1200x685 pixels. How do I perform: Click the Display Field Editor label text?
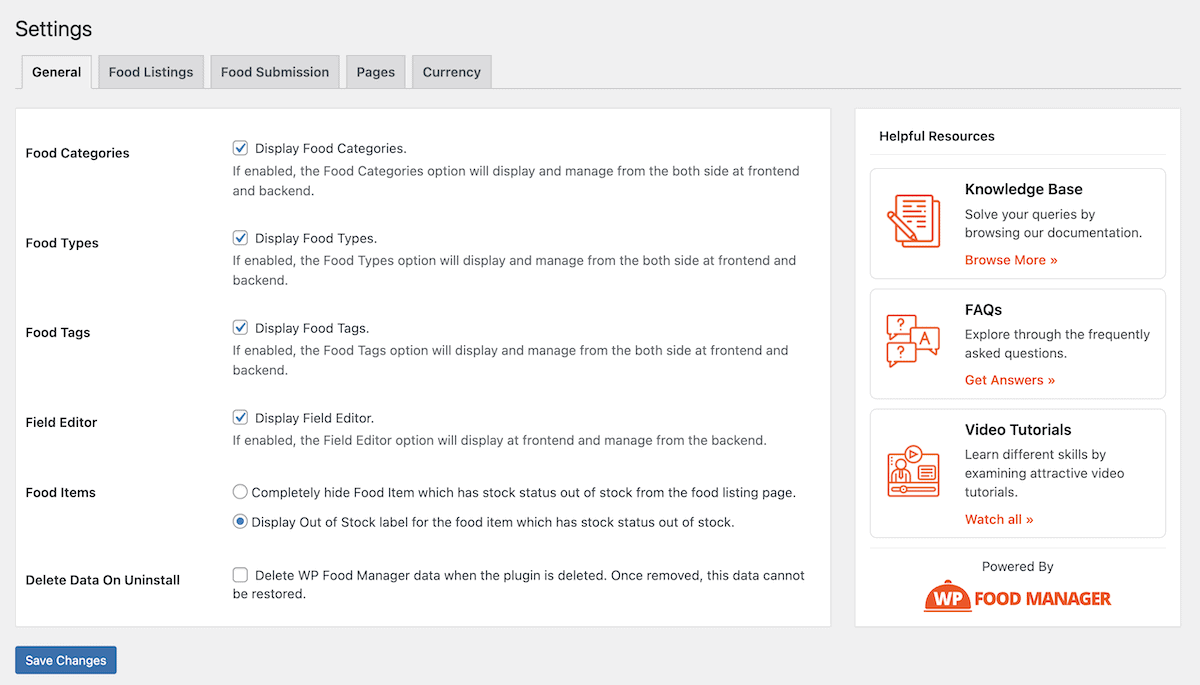[314, 418]
